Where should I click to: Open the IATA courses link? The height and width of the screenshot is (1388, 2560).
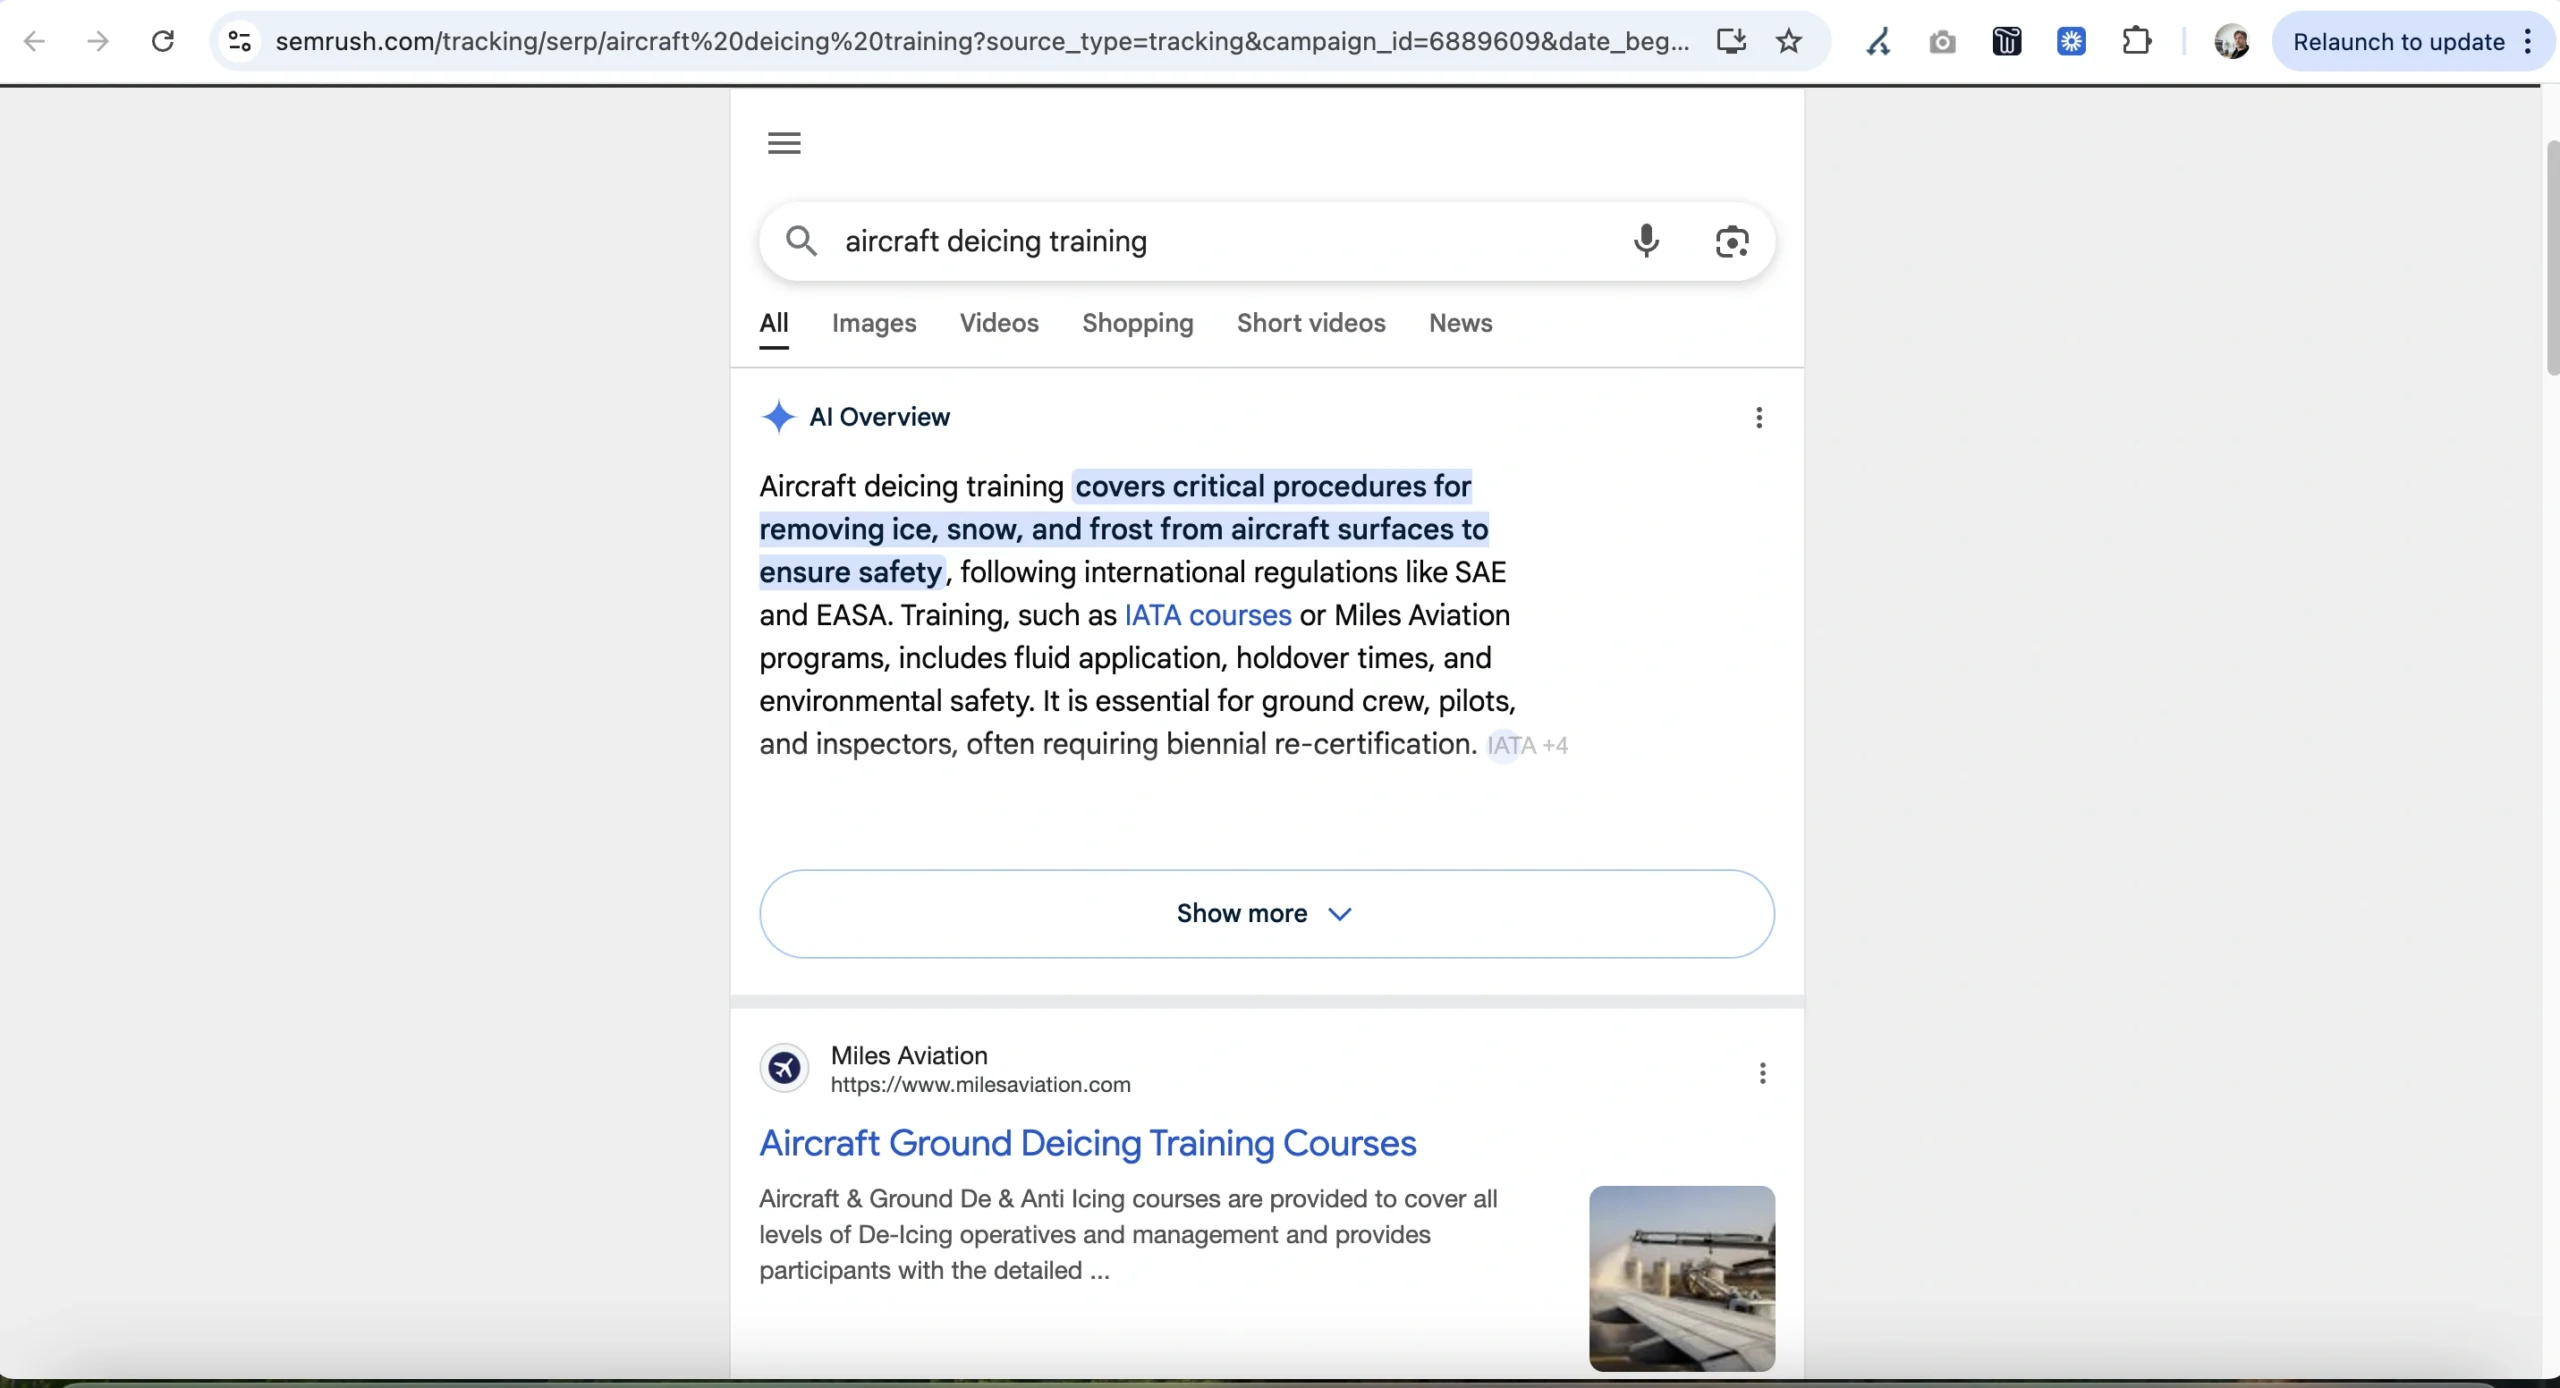(x=1207, y=615)
